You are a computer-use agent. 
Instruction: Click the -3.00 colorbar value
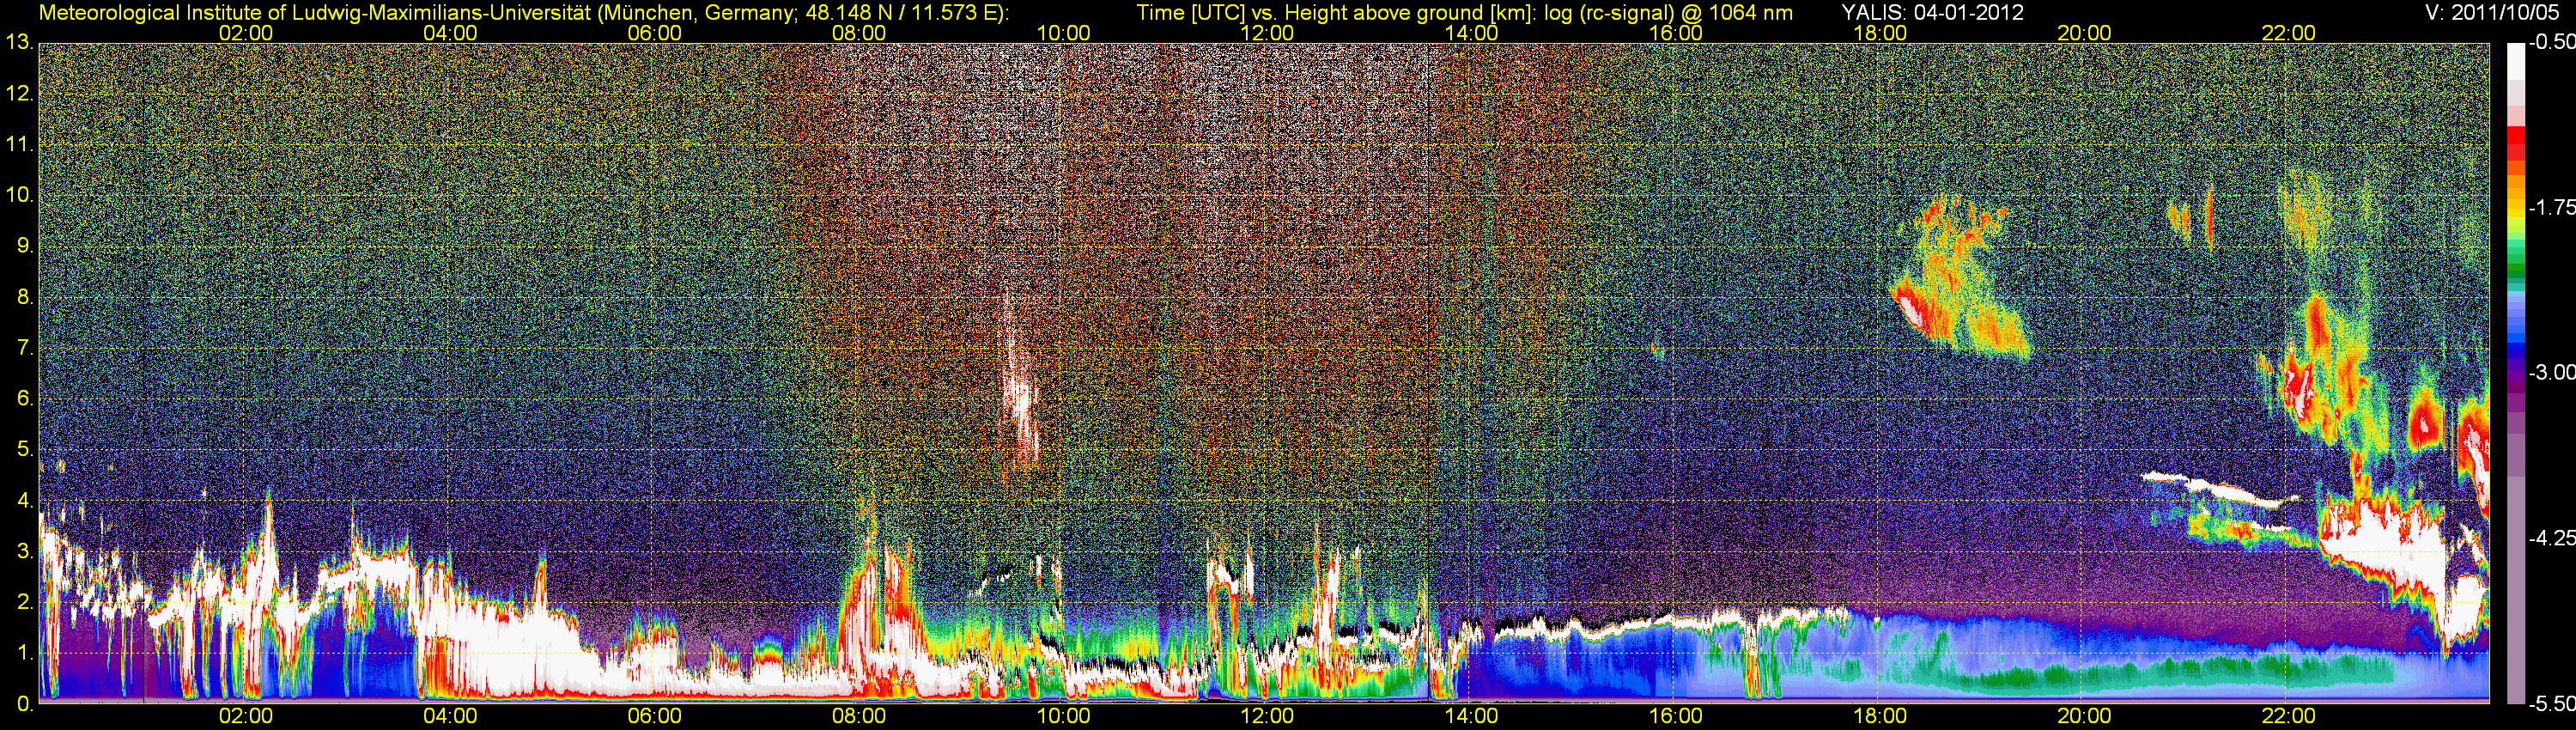(x=2551, y=373)
